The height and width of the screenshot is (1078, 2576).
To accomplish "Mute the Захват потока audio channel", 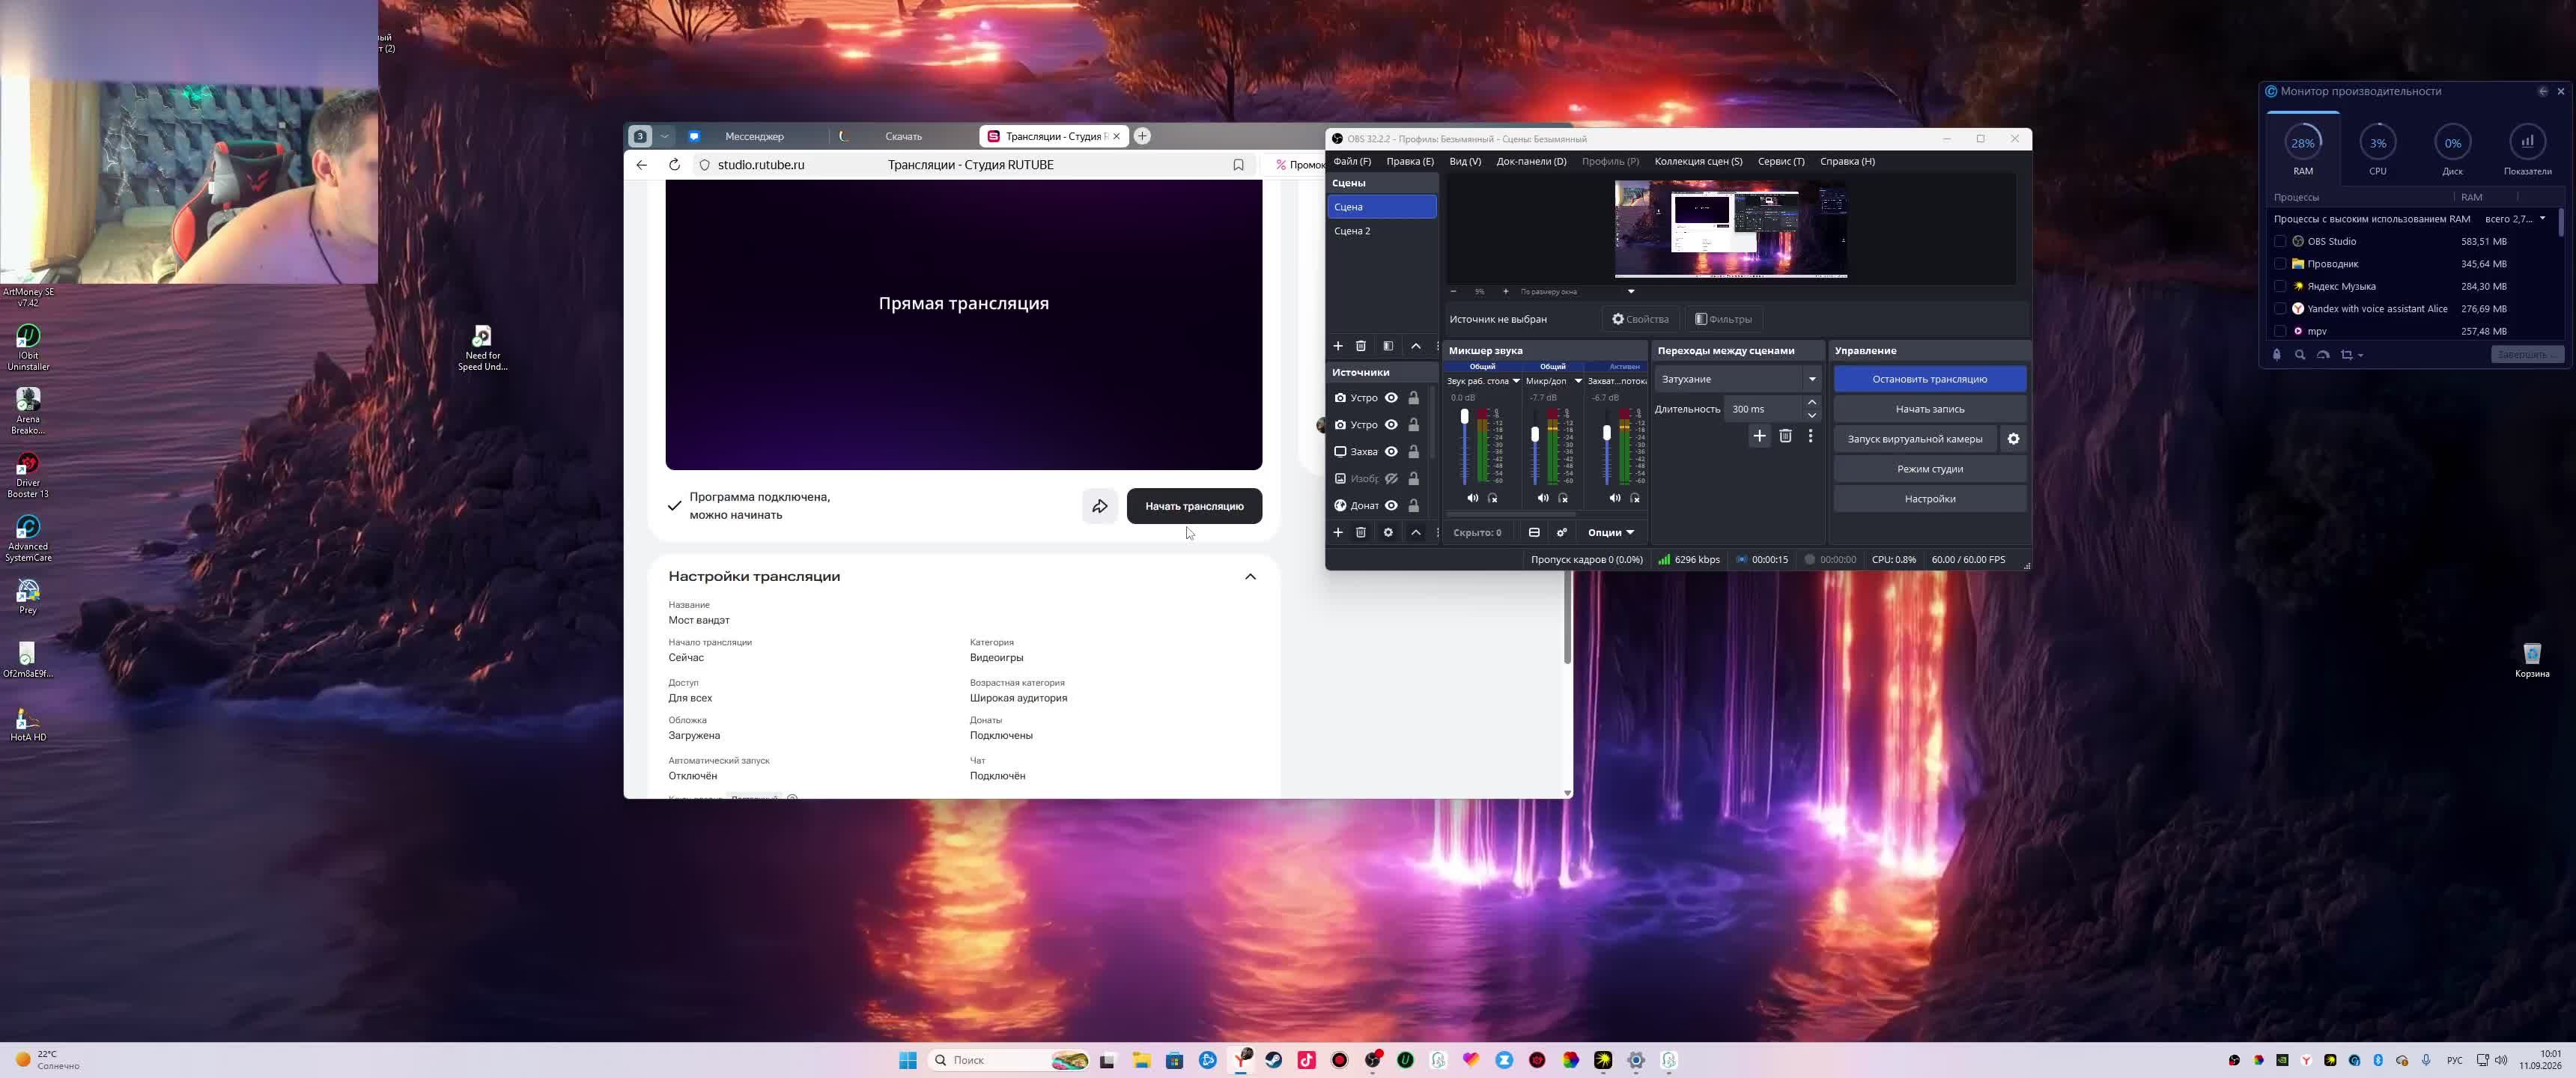I will click(x=1615, y=498).
